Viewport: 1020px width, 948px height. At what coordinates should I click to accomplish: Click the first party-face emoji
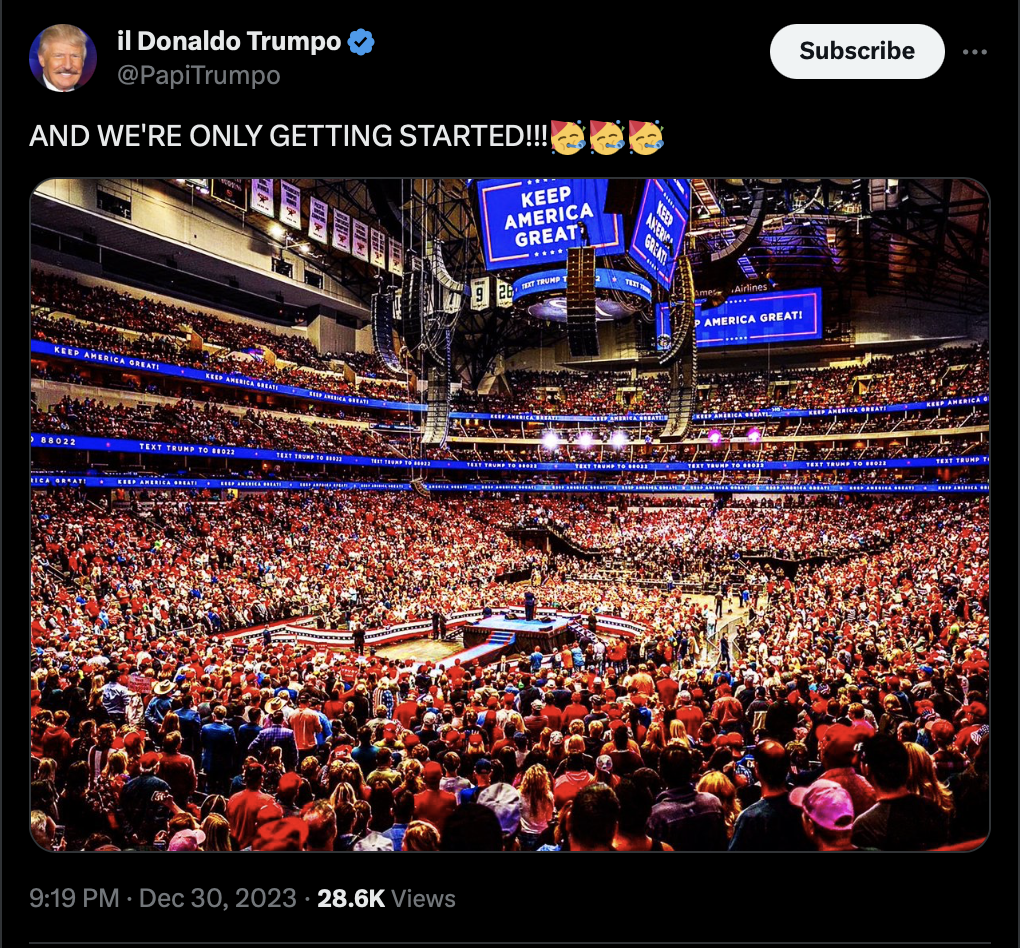pyautogui.click(x=568, y=137)
